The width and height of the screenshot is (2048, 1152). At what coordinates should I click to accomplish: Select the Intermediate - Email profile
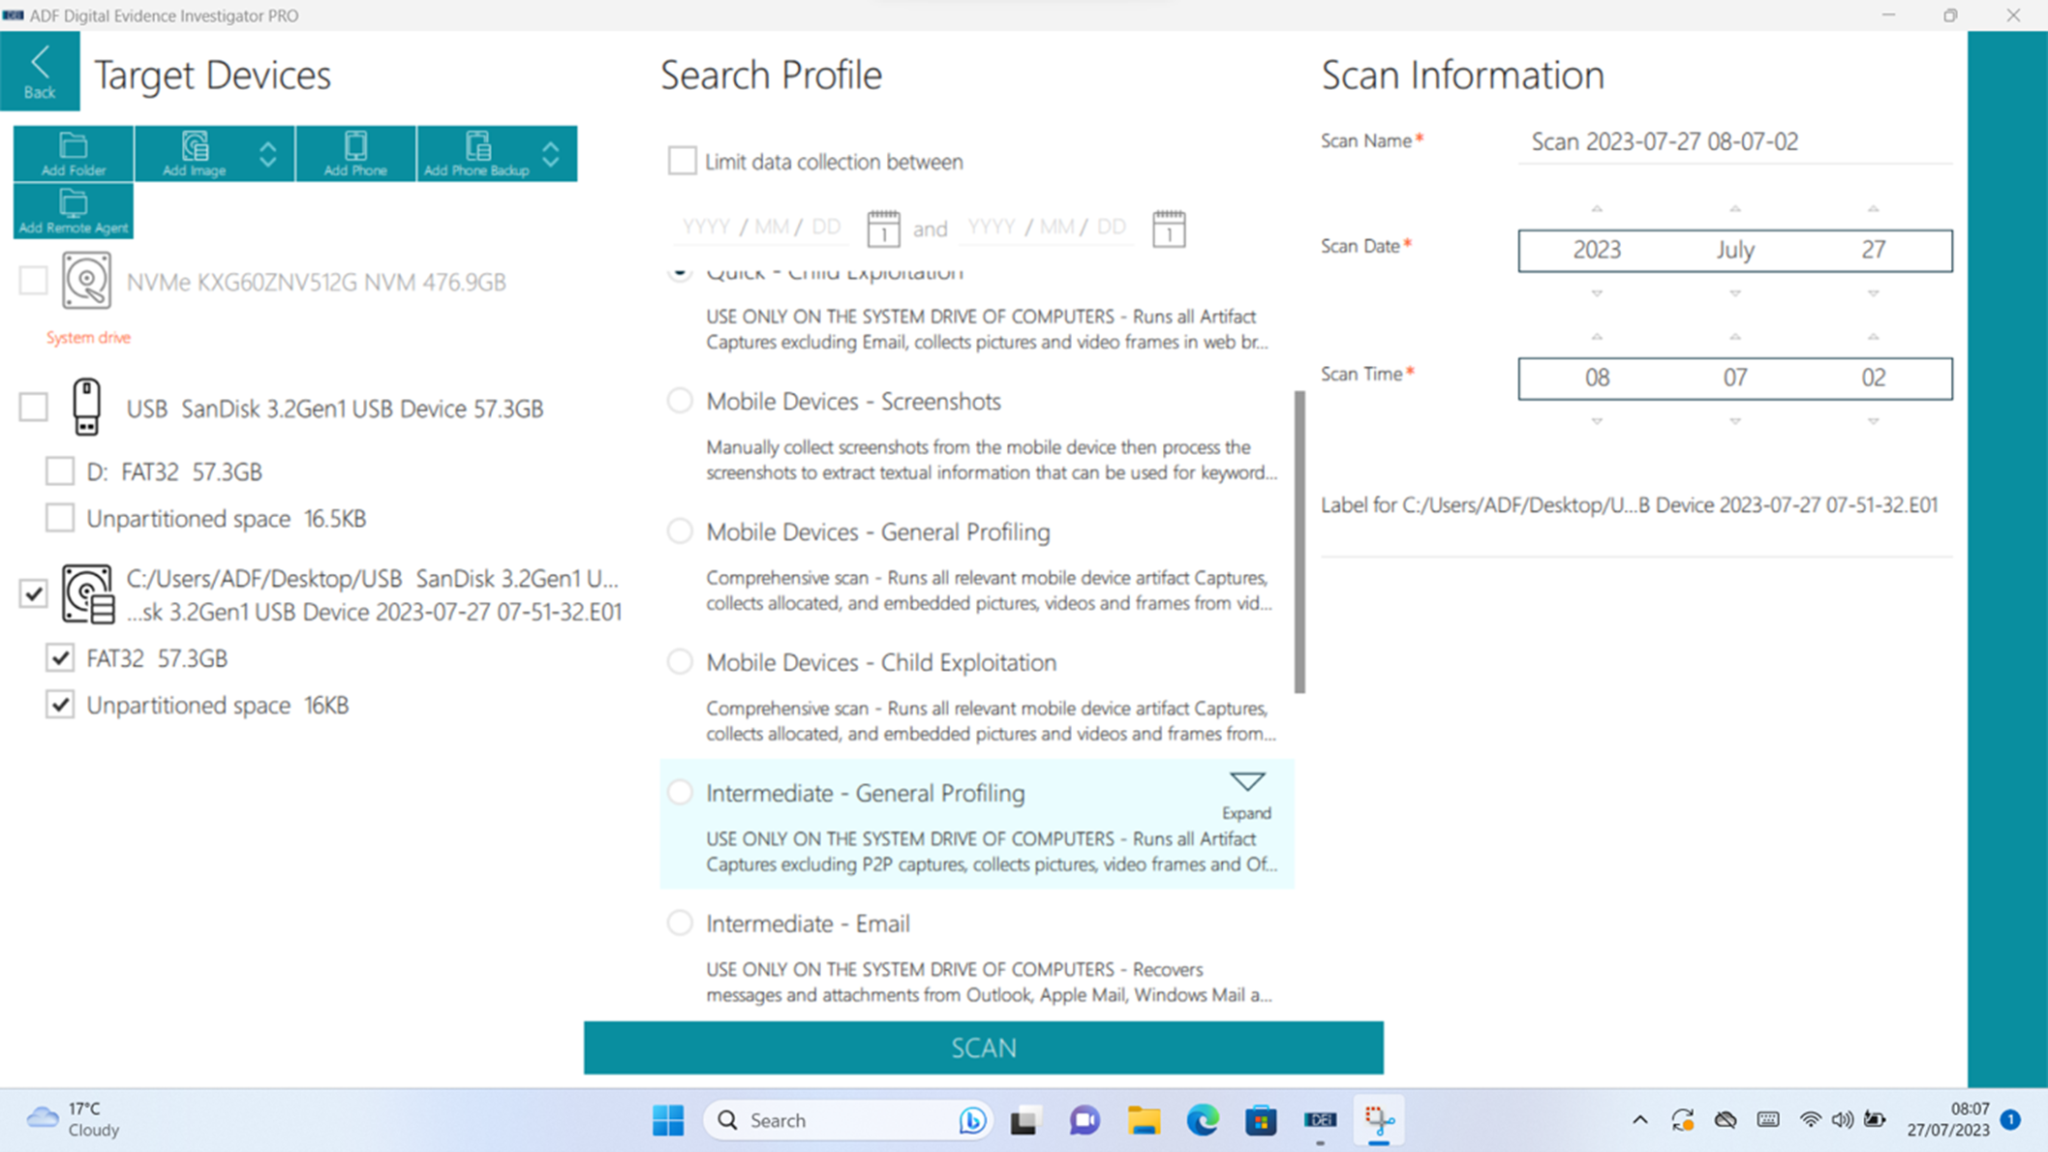point(680,923)
